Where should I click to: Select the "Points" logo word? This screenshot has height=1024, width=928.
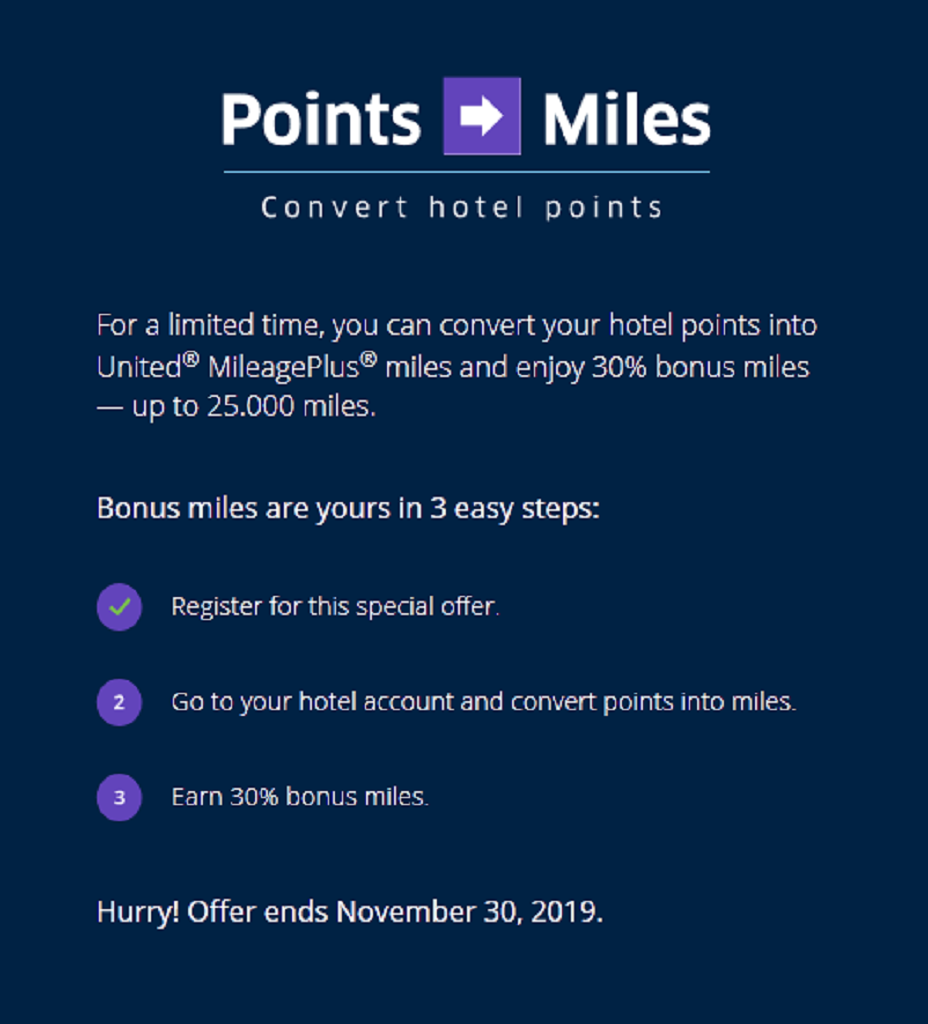(321, 119)
